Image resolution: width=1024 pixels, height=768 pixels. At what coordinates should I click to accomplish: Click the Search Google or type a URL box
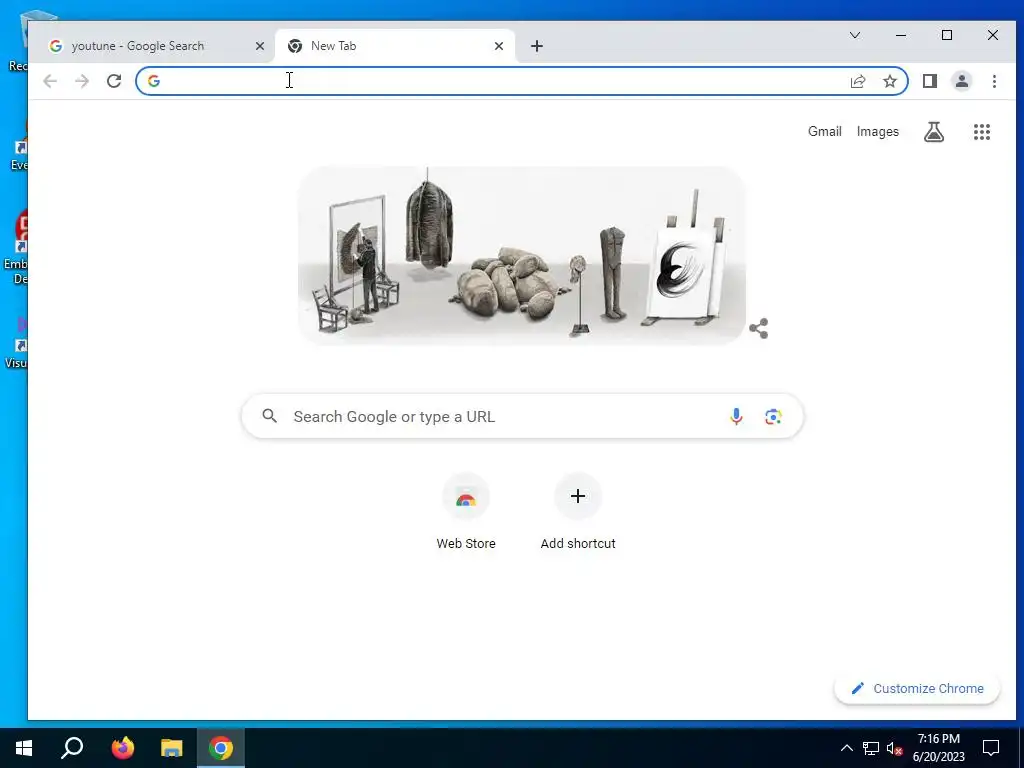(522, 417)
